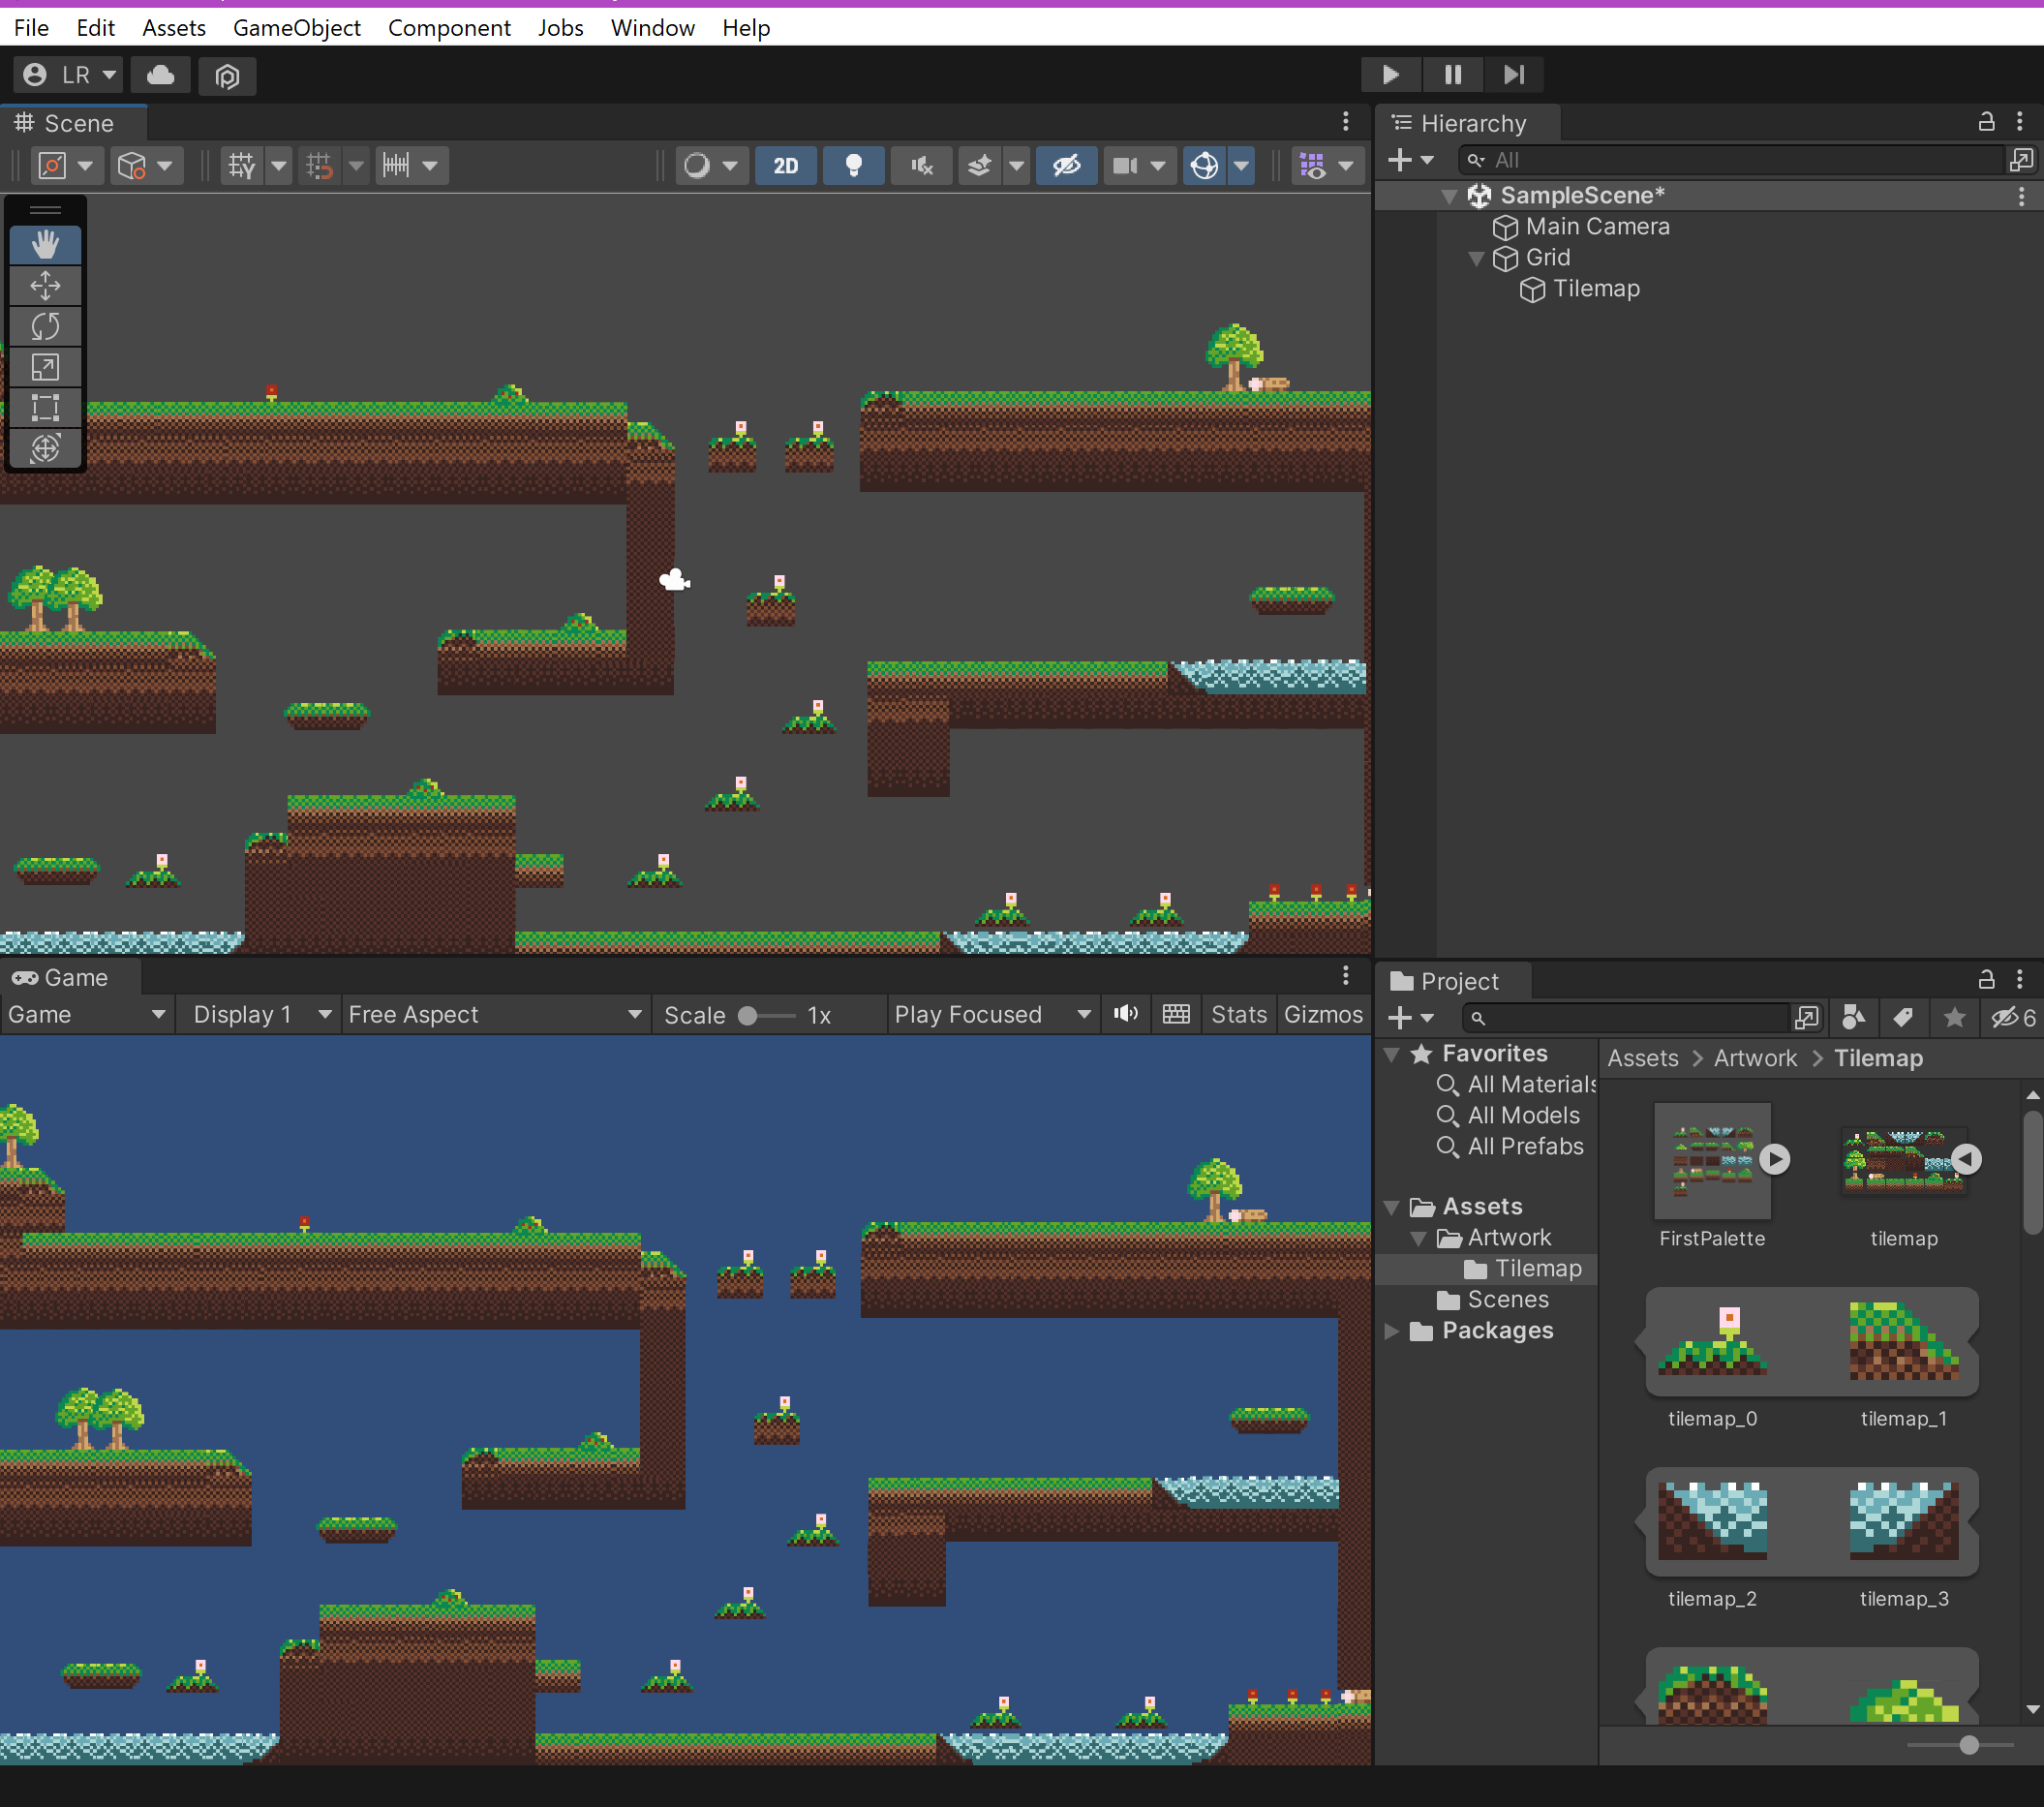Screen dimensions: 2044x1807
Task: Open the Unity Version Control icon
Action: coord(227,75)
